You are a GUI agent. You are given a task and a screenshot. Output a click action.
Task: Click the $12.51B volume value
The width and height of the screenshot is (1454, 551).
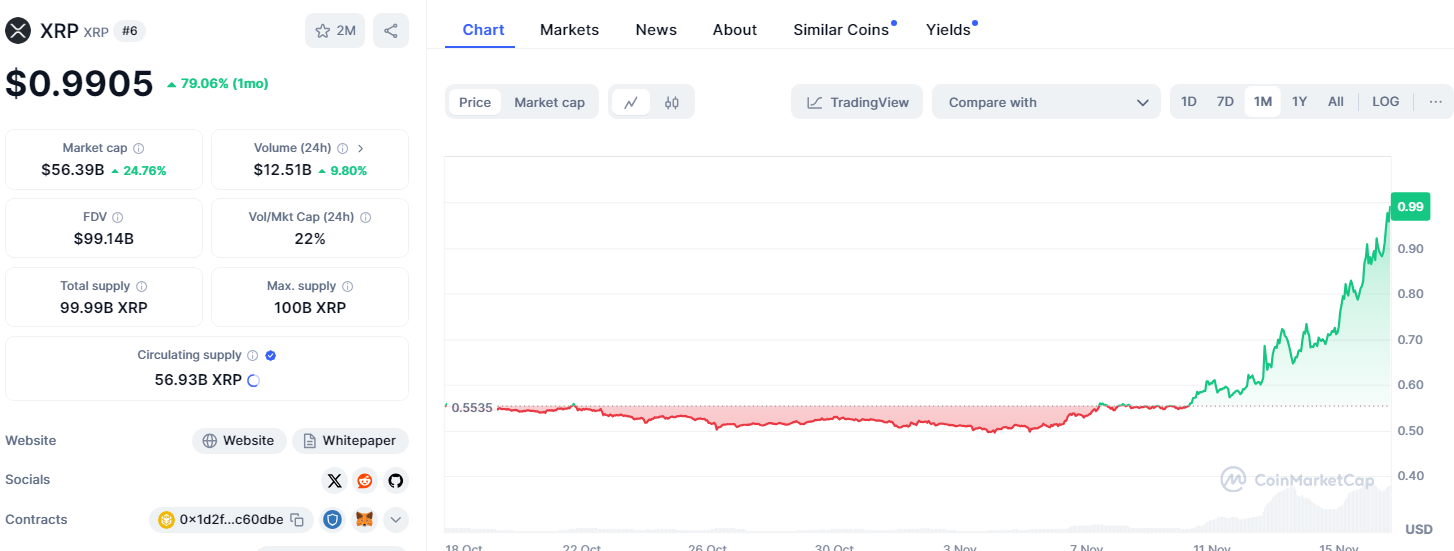(x=282, y=170)
